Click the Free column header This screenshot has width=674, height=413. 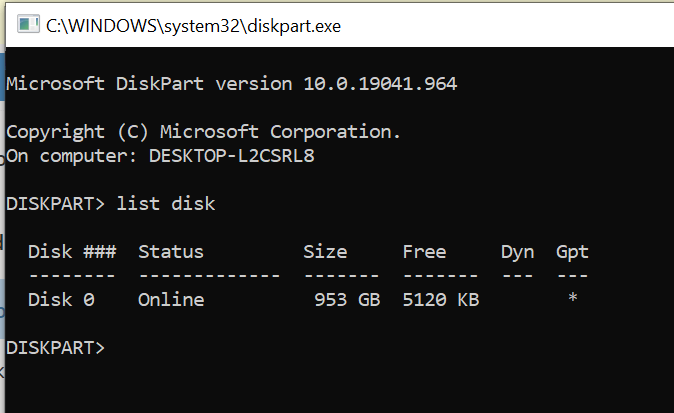424,252
